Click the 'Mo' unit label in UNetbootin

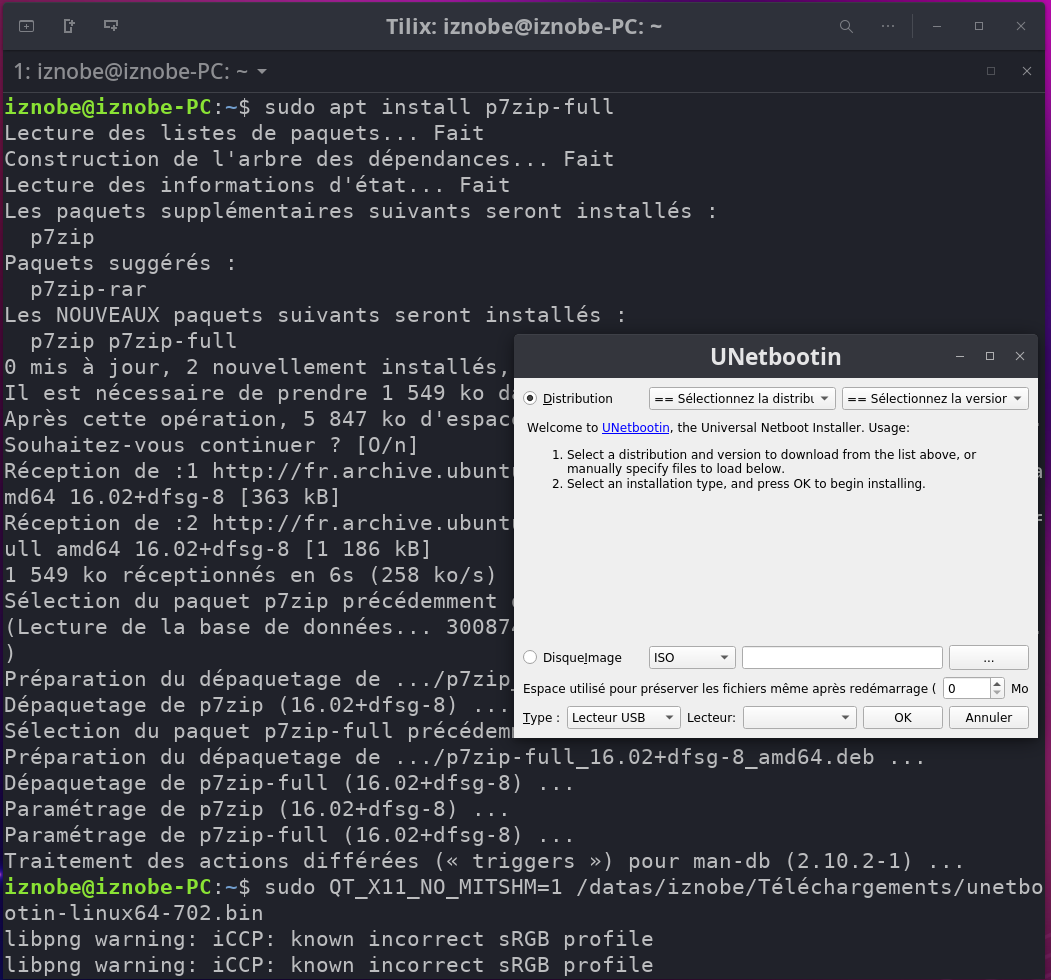pos(1019,688)
